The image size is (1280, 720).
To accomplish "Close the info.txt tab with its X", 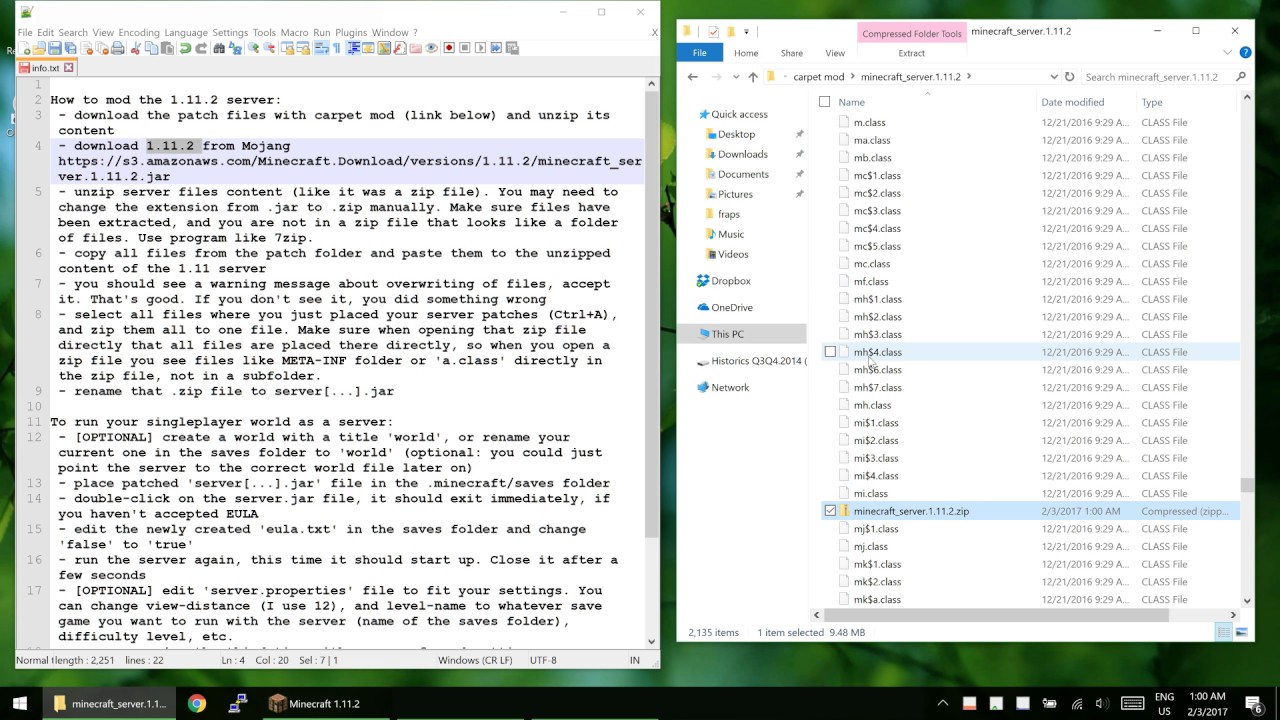I will coord(70,68).
